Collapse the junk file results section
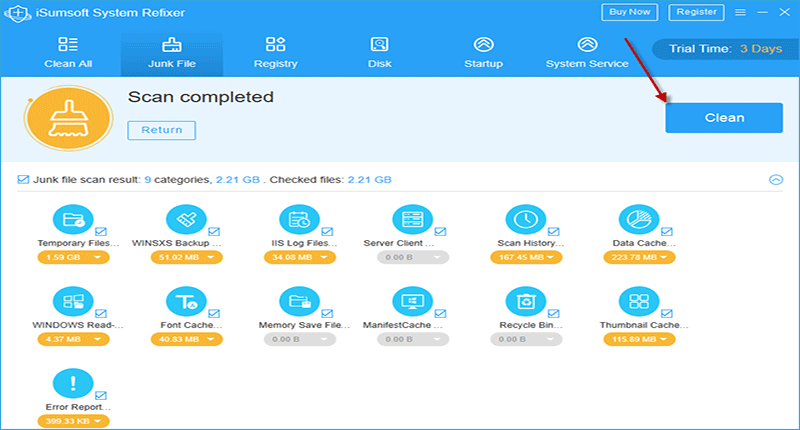 pos(776,180)
